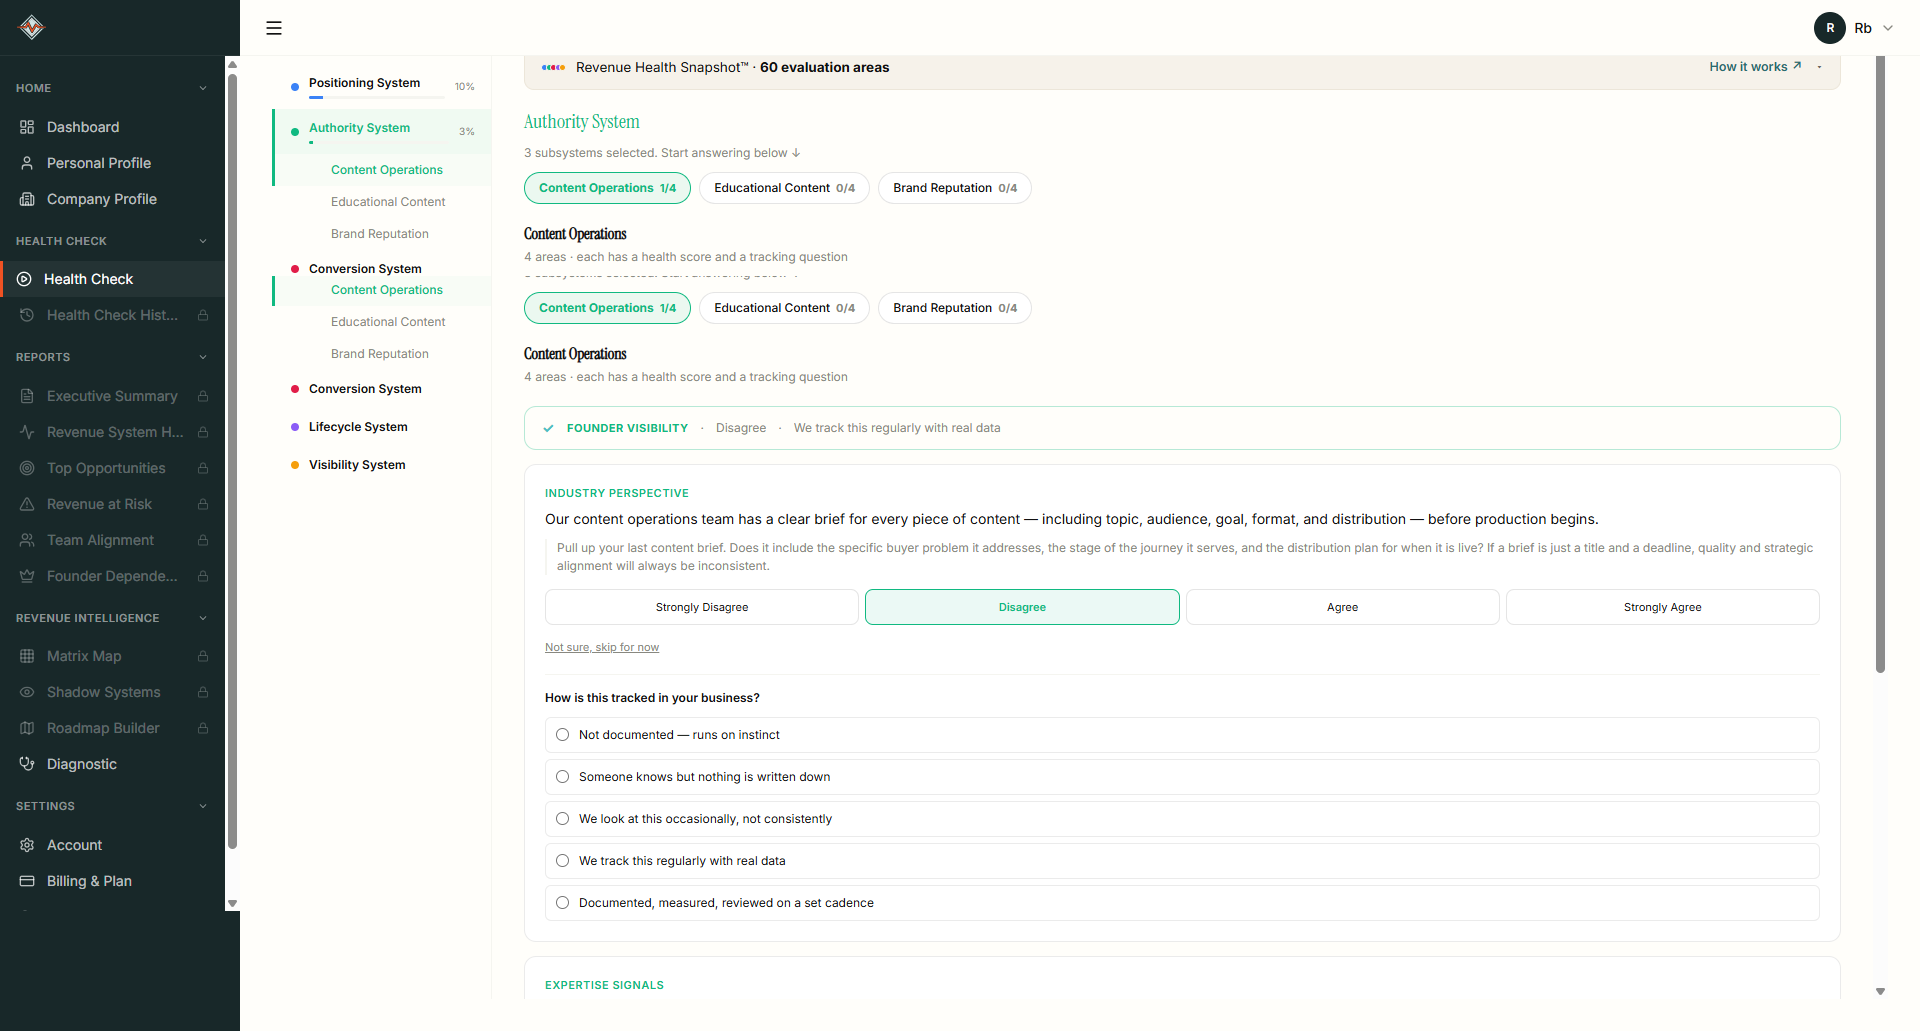Click the Roadmap Builder map icon

point(27,728)
